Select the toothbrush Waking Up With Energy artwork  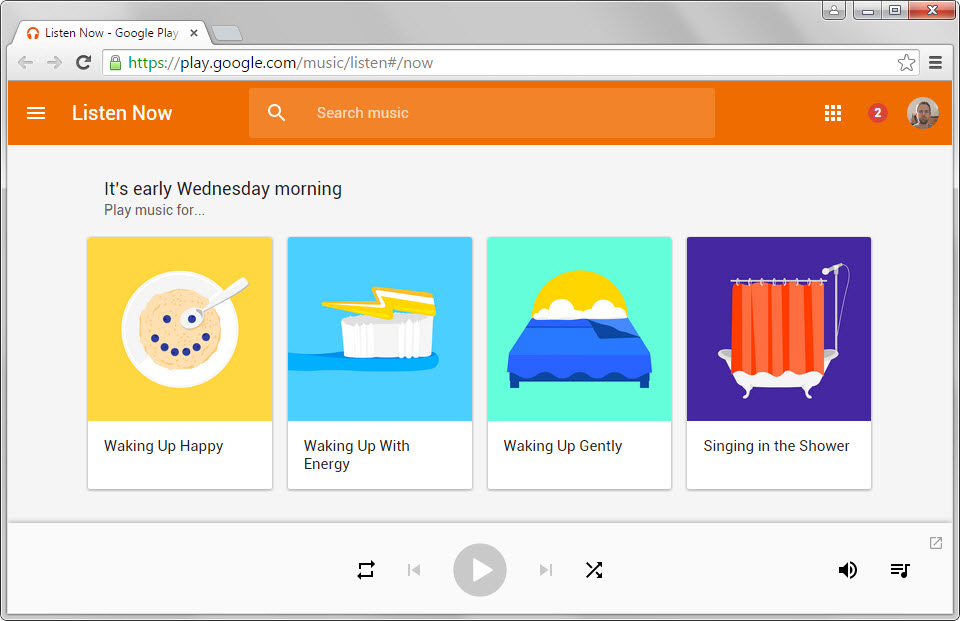coord(380,329)
